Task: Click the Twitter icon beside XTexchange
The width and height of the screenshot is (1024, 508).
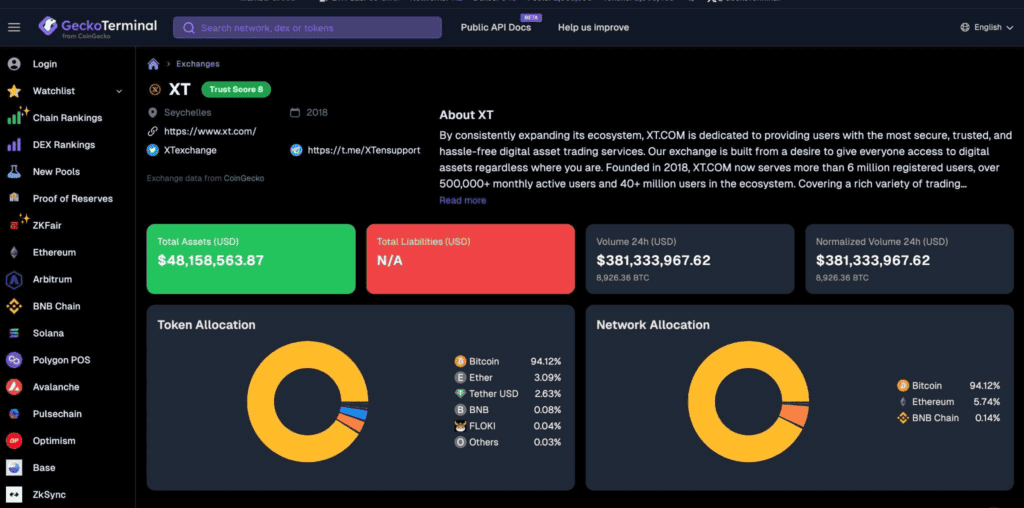Action: [x=153, y=150]
